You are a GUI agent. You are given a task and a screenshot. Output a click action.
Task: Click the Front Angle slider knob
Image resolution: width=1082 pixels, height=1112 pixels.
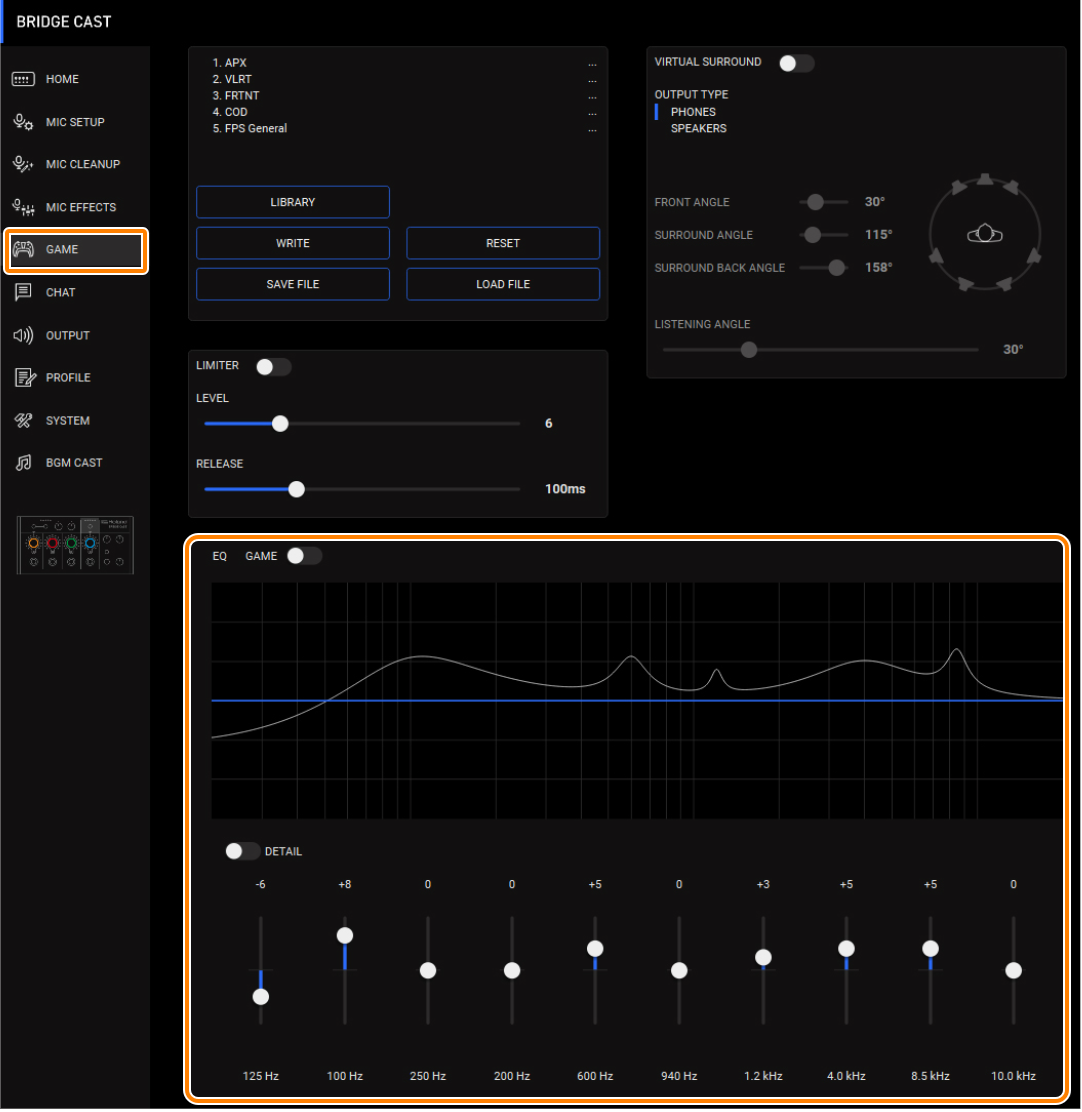point(815,202)
